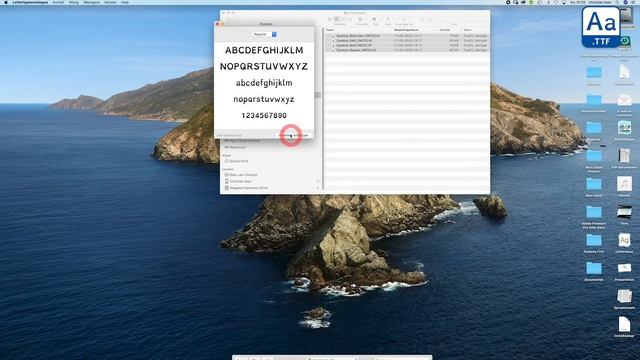Open the Weergave menu
Image resolution: width=640 pixels, height=360 pixels.
[92, 2]
